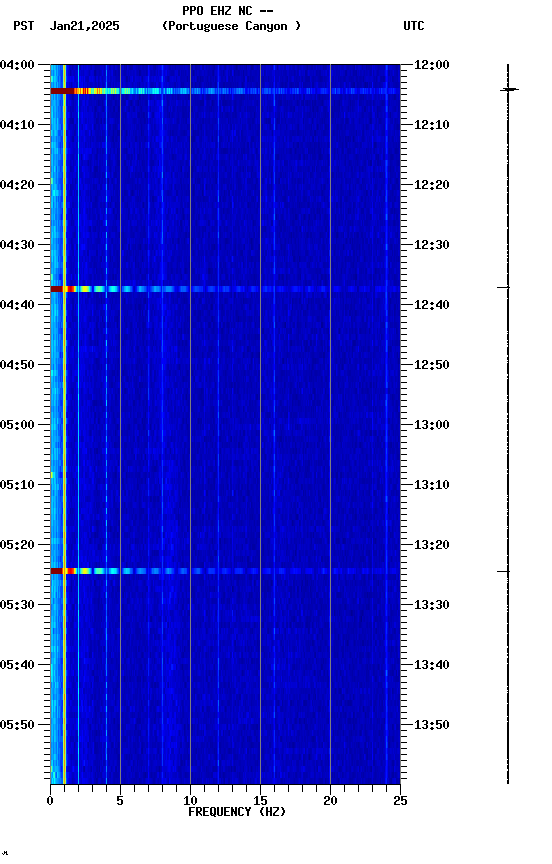Viewport: 552px width, 864px height.
Task: Click the seismic event band near 12:04 UTC
Action: click(225, 91)
